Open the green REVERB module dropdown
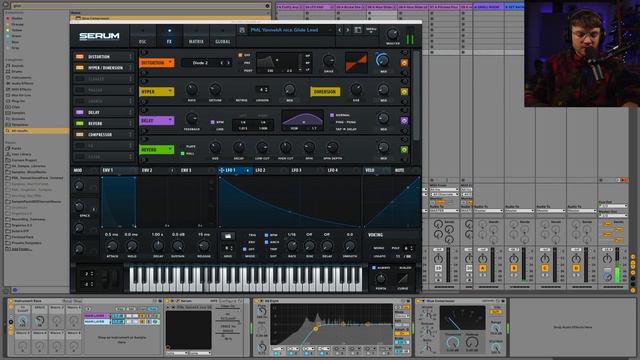Image resolution: width=640 pixels, height=360 pixels. point(157,150)
